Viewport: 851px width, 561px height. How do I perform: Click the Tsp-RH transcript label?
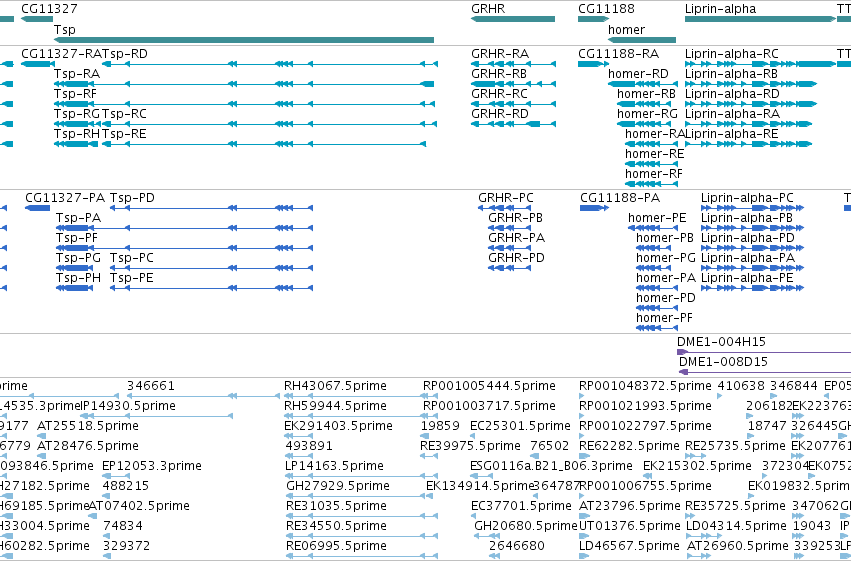coord(77,134)
